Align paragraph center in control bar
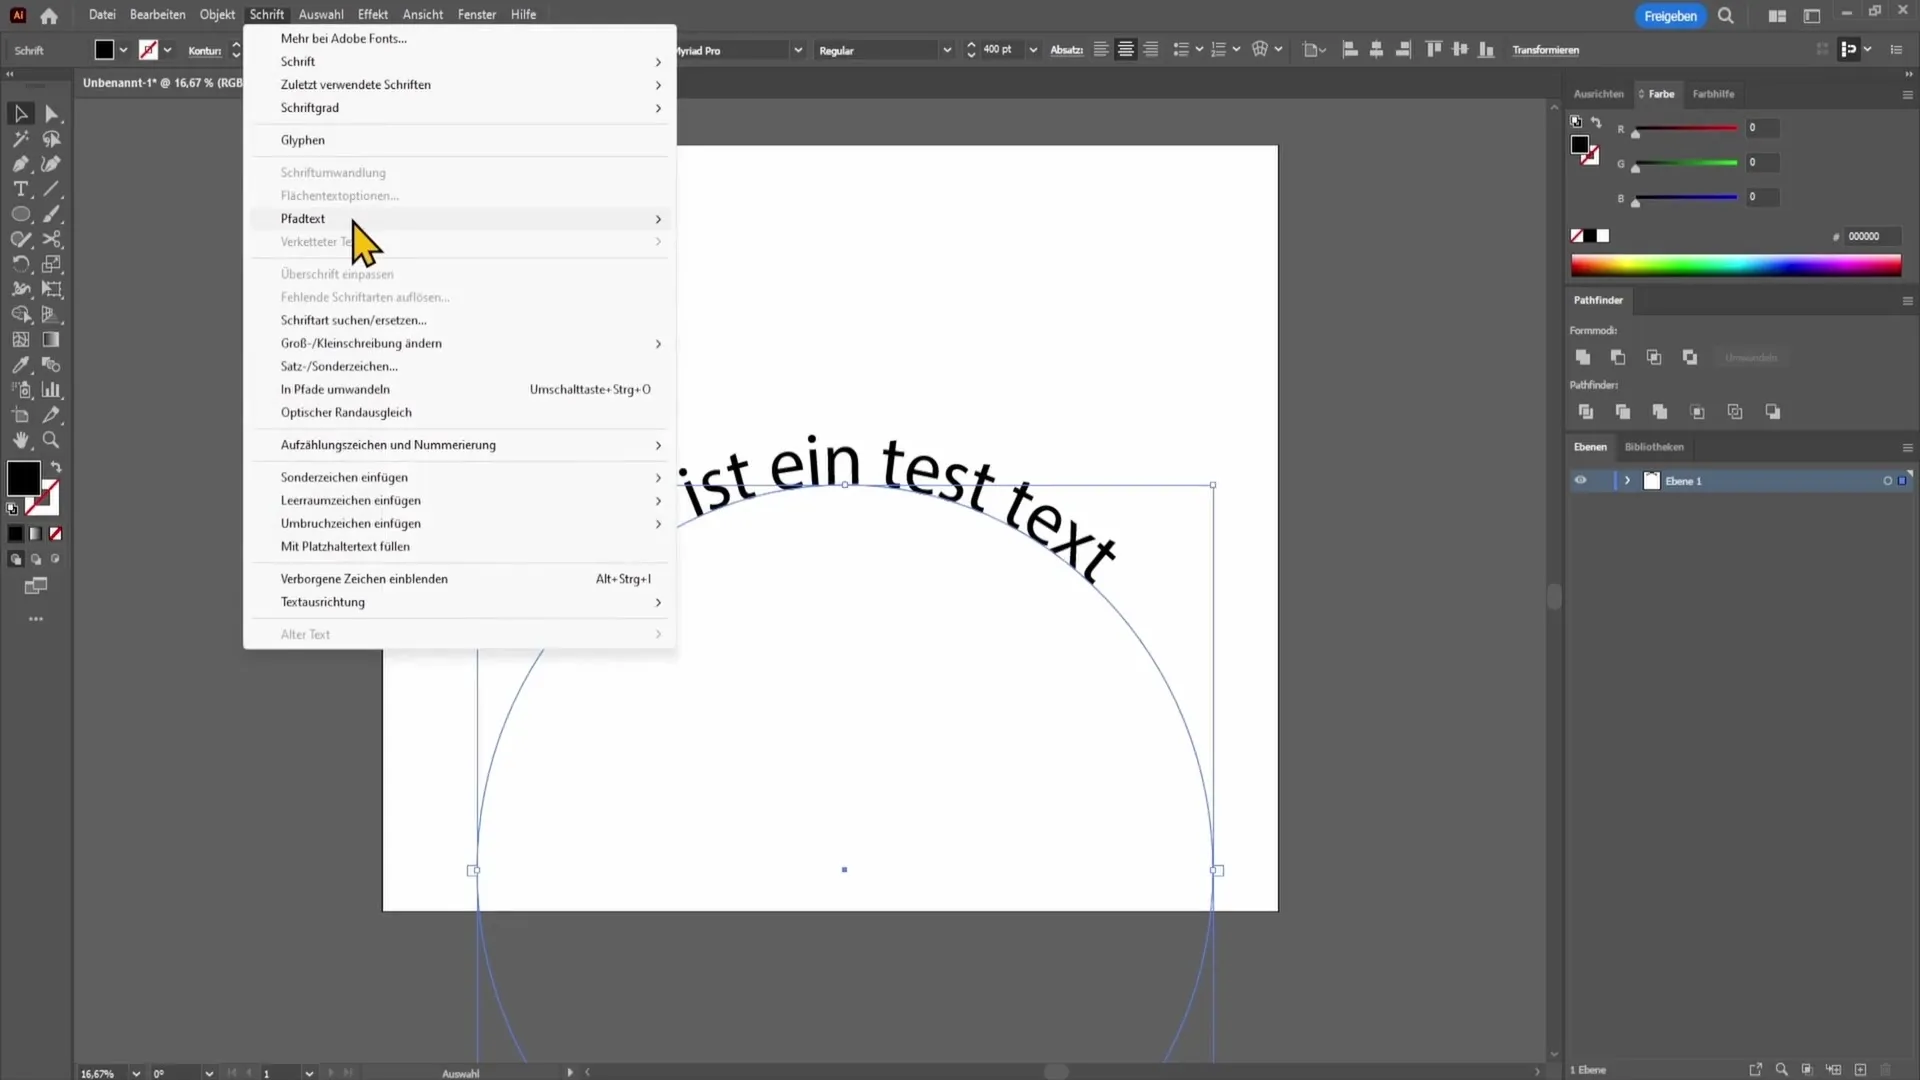The height and width of the screenshot is (1080, 1920). point(1126,50)
